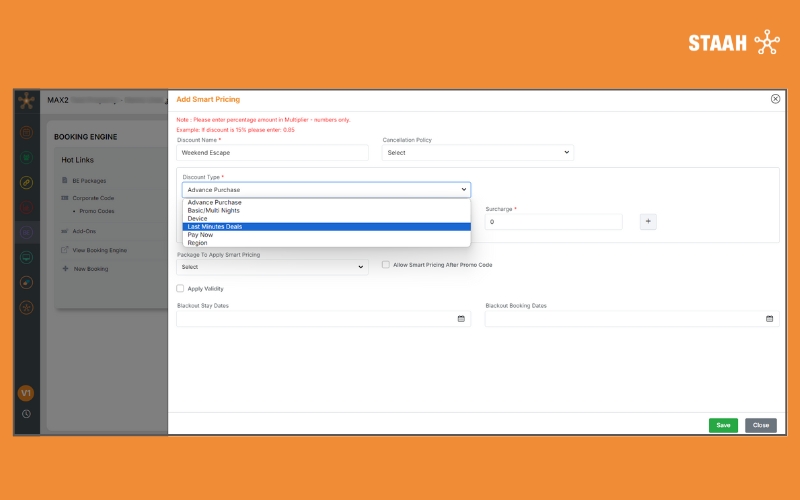Open Package To Apply Smart Pricing dropdown
The image size is (800, 500).
272,267
